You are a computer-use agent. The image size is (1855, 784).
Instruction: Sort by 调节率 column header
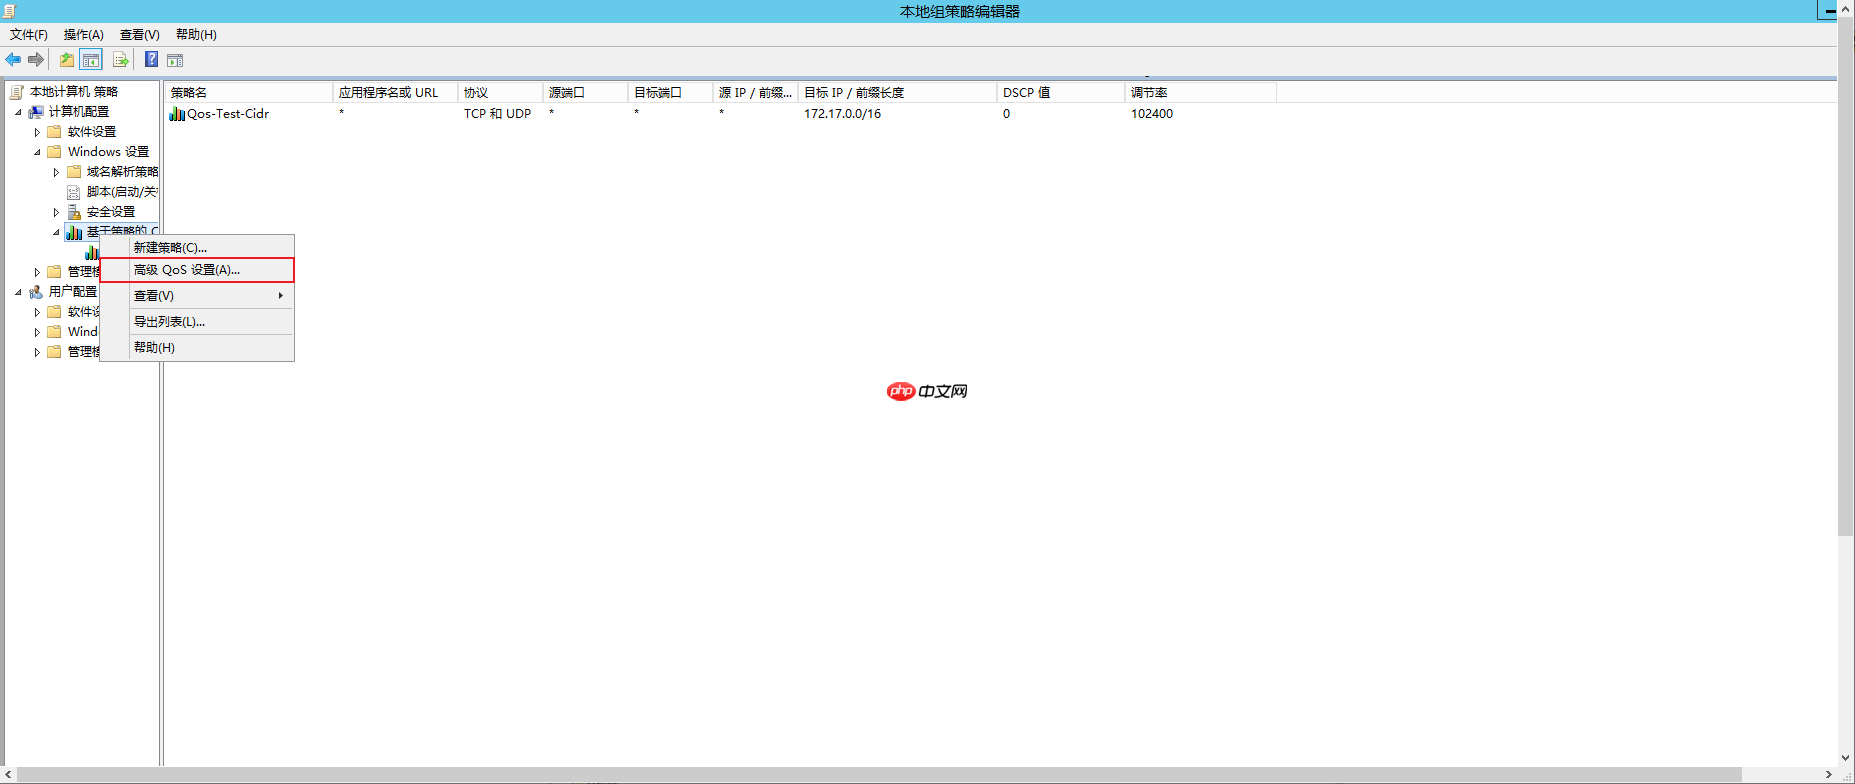point(1201,93)
